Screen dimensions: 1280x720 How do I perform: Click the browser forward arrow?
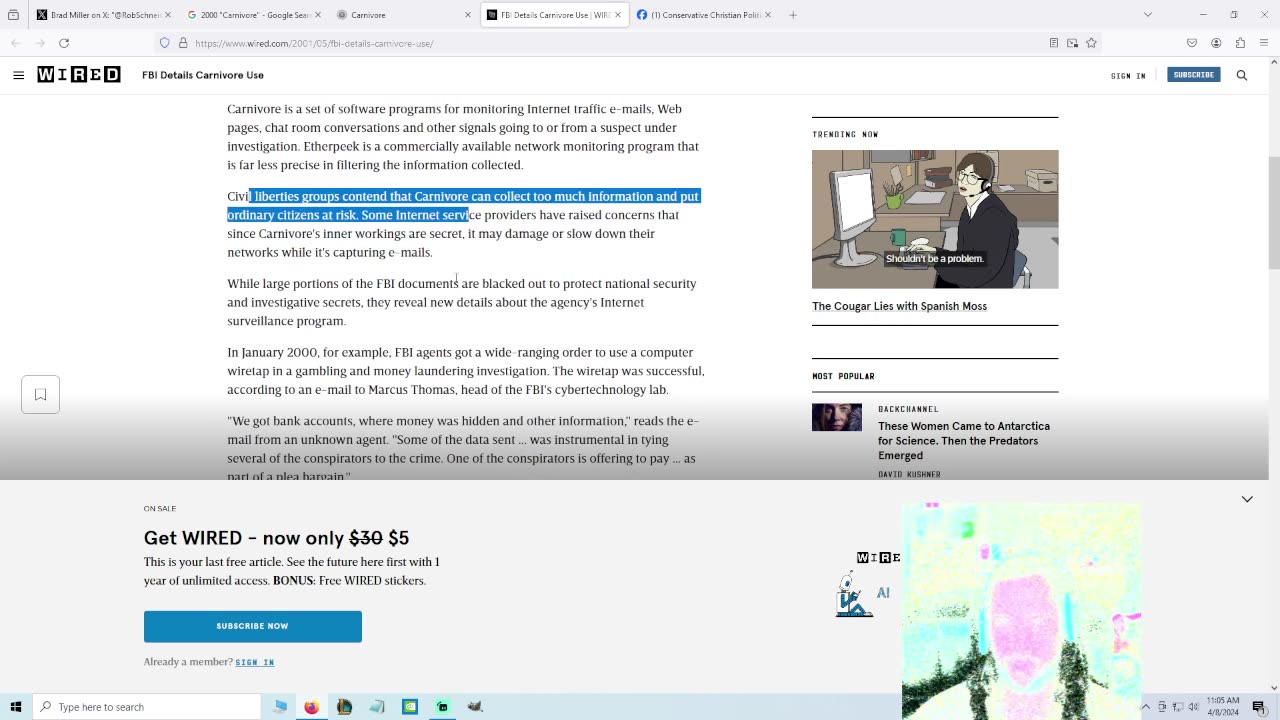click(x=40, y=43)
